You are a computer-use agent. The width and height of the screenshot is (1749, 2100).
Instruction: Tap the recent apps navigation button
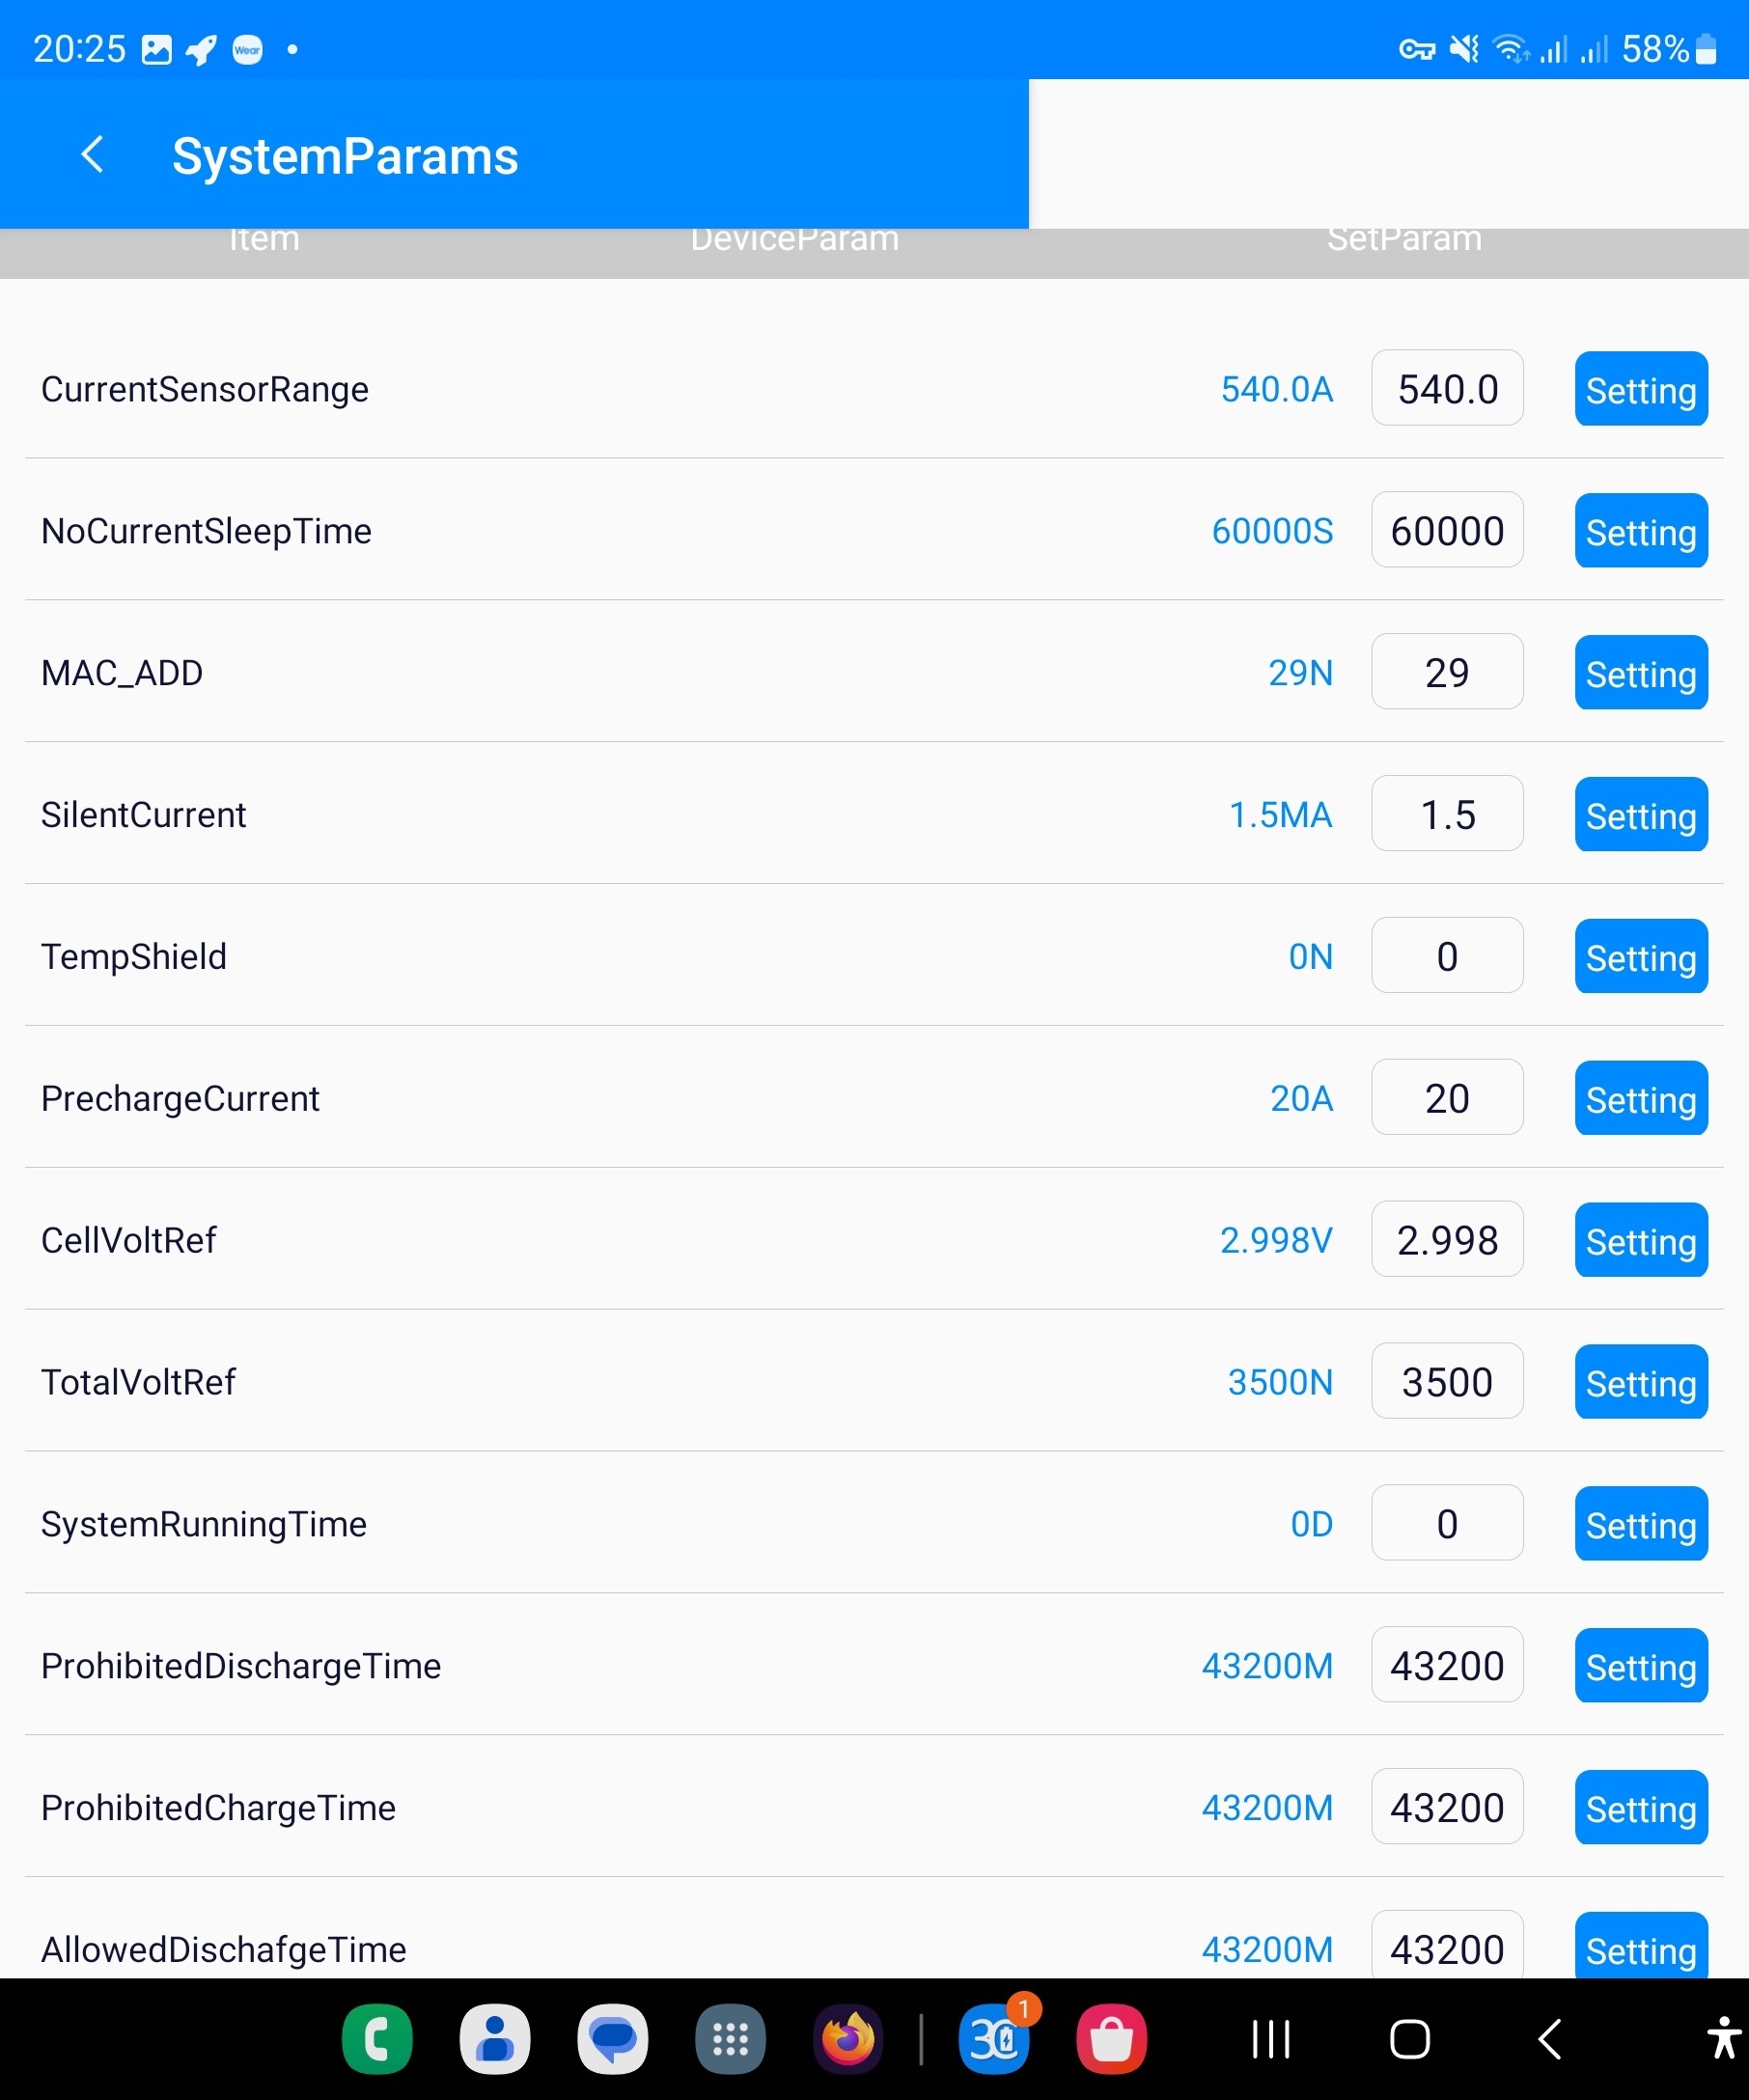point(1271,2039)
